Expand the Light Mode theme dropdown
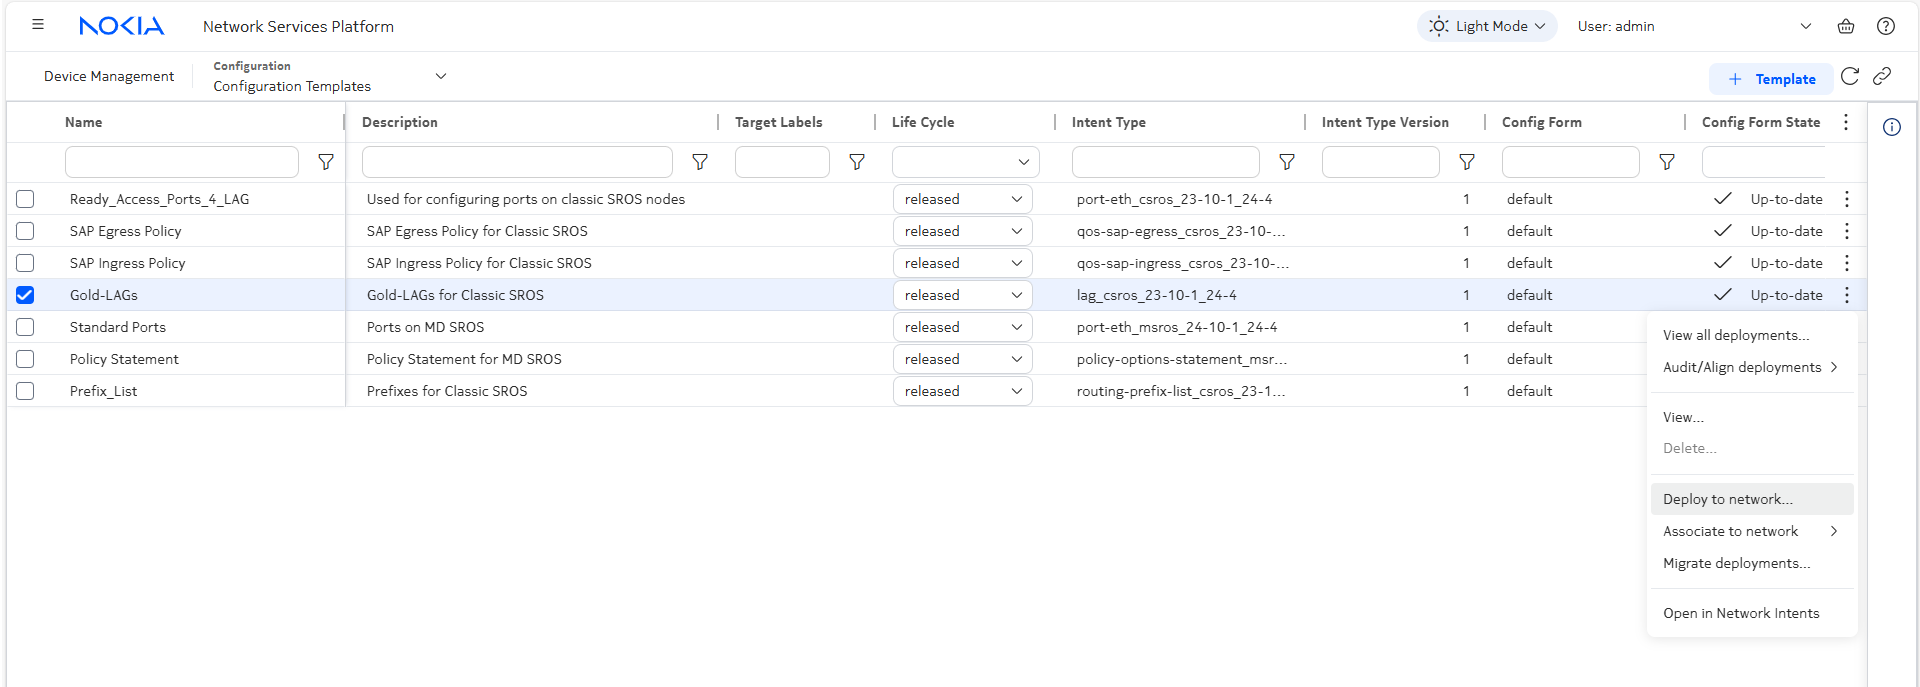Image resolution: width=1920 pixels, height=687 pixels. pos(1487,26)
